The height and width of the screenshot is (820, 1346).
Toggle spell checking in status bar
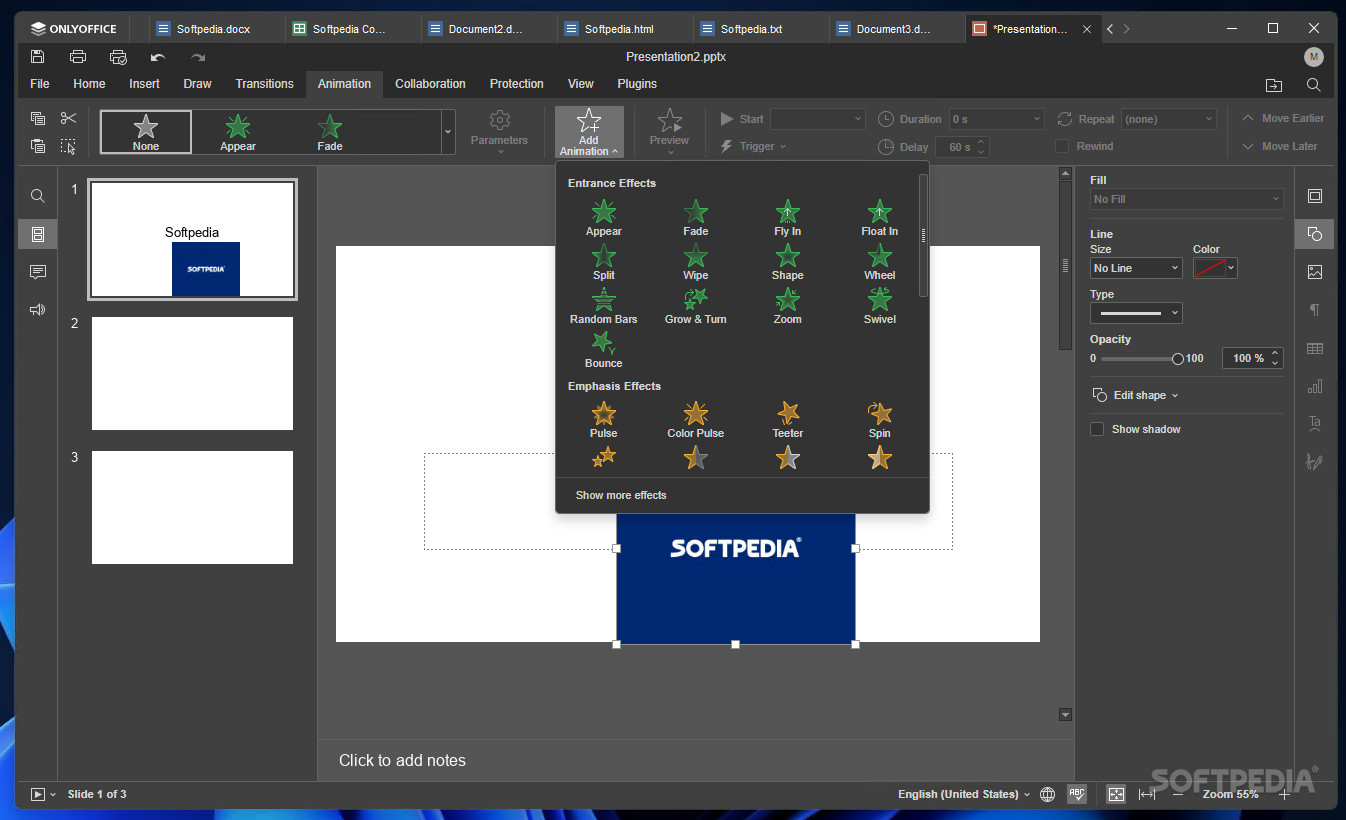coord(1077,794)
